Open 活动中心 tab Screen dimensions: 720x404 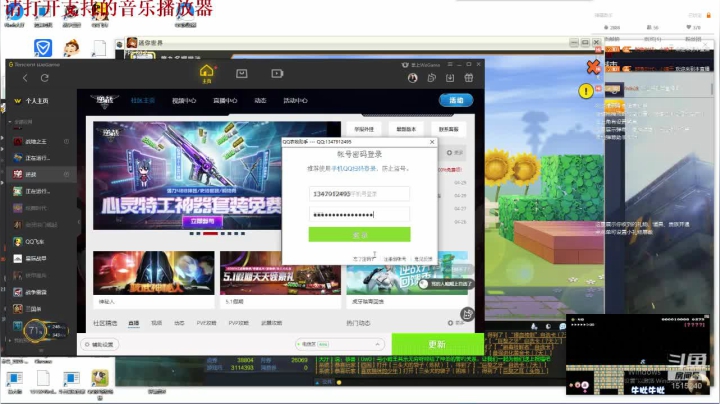coord(295,101)
